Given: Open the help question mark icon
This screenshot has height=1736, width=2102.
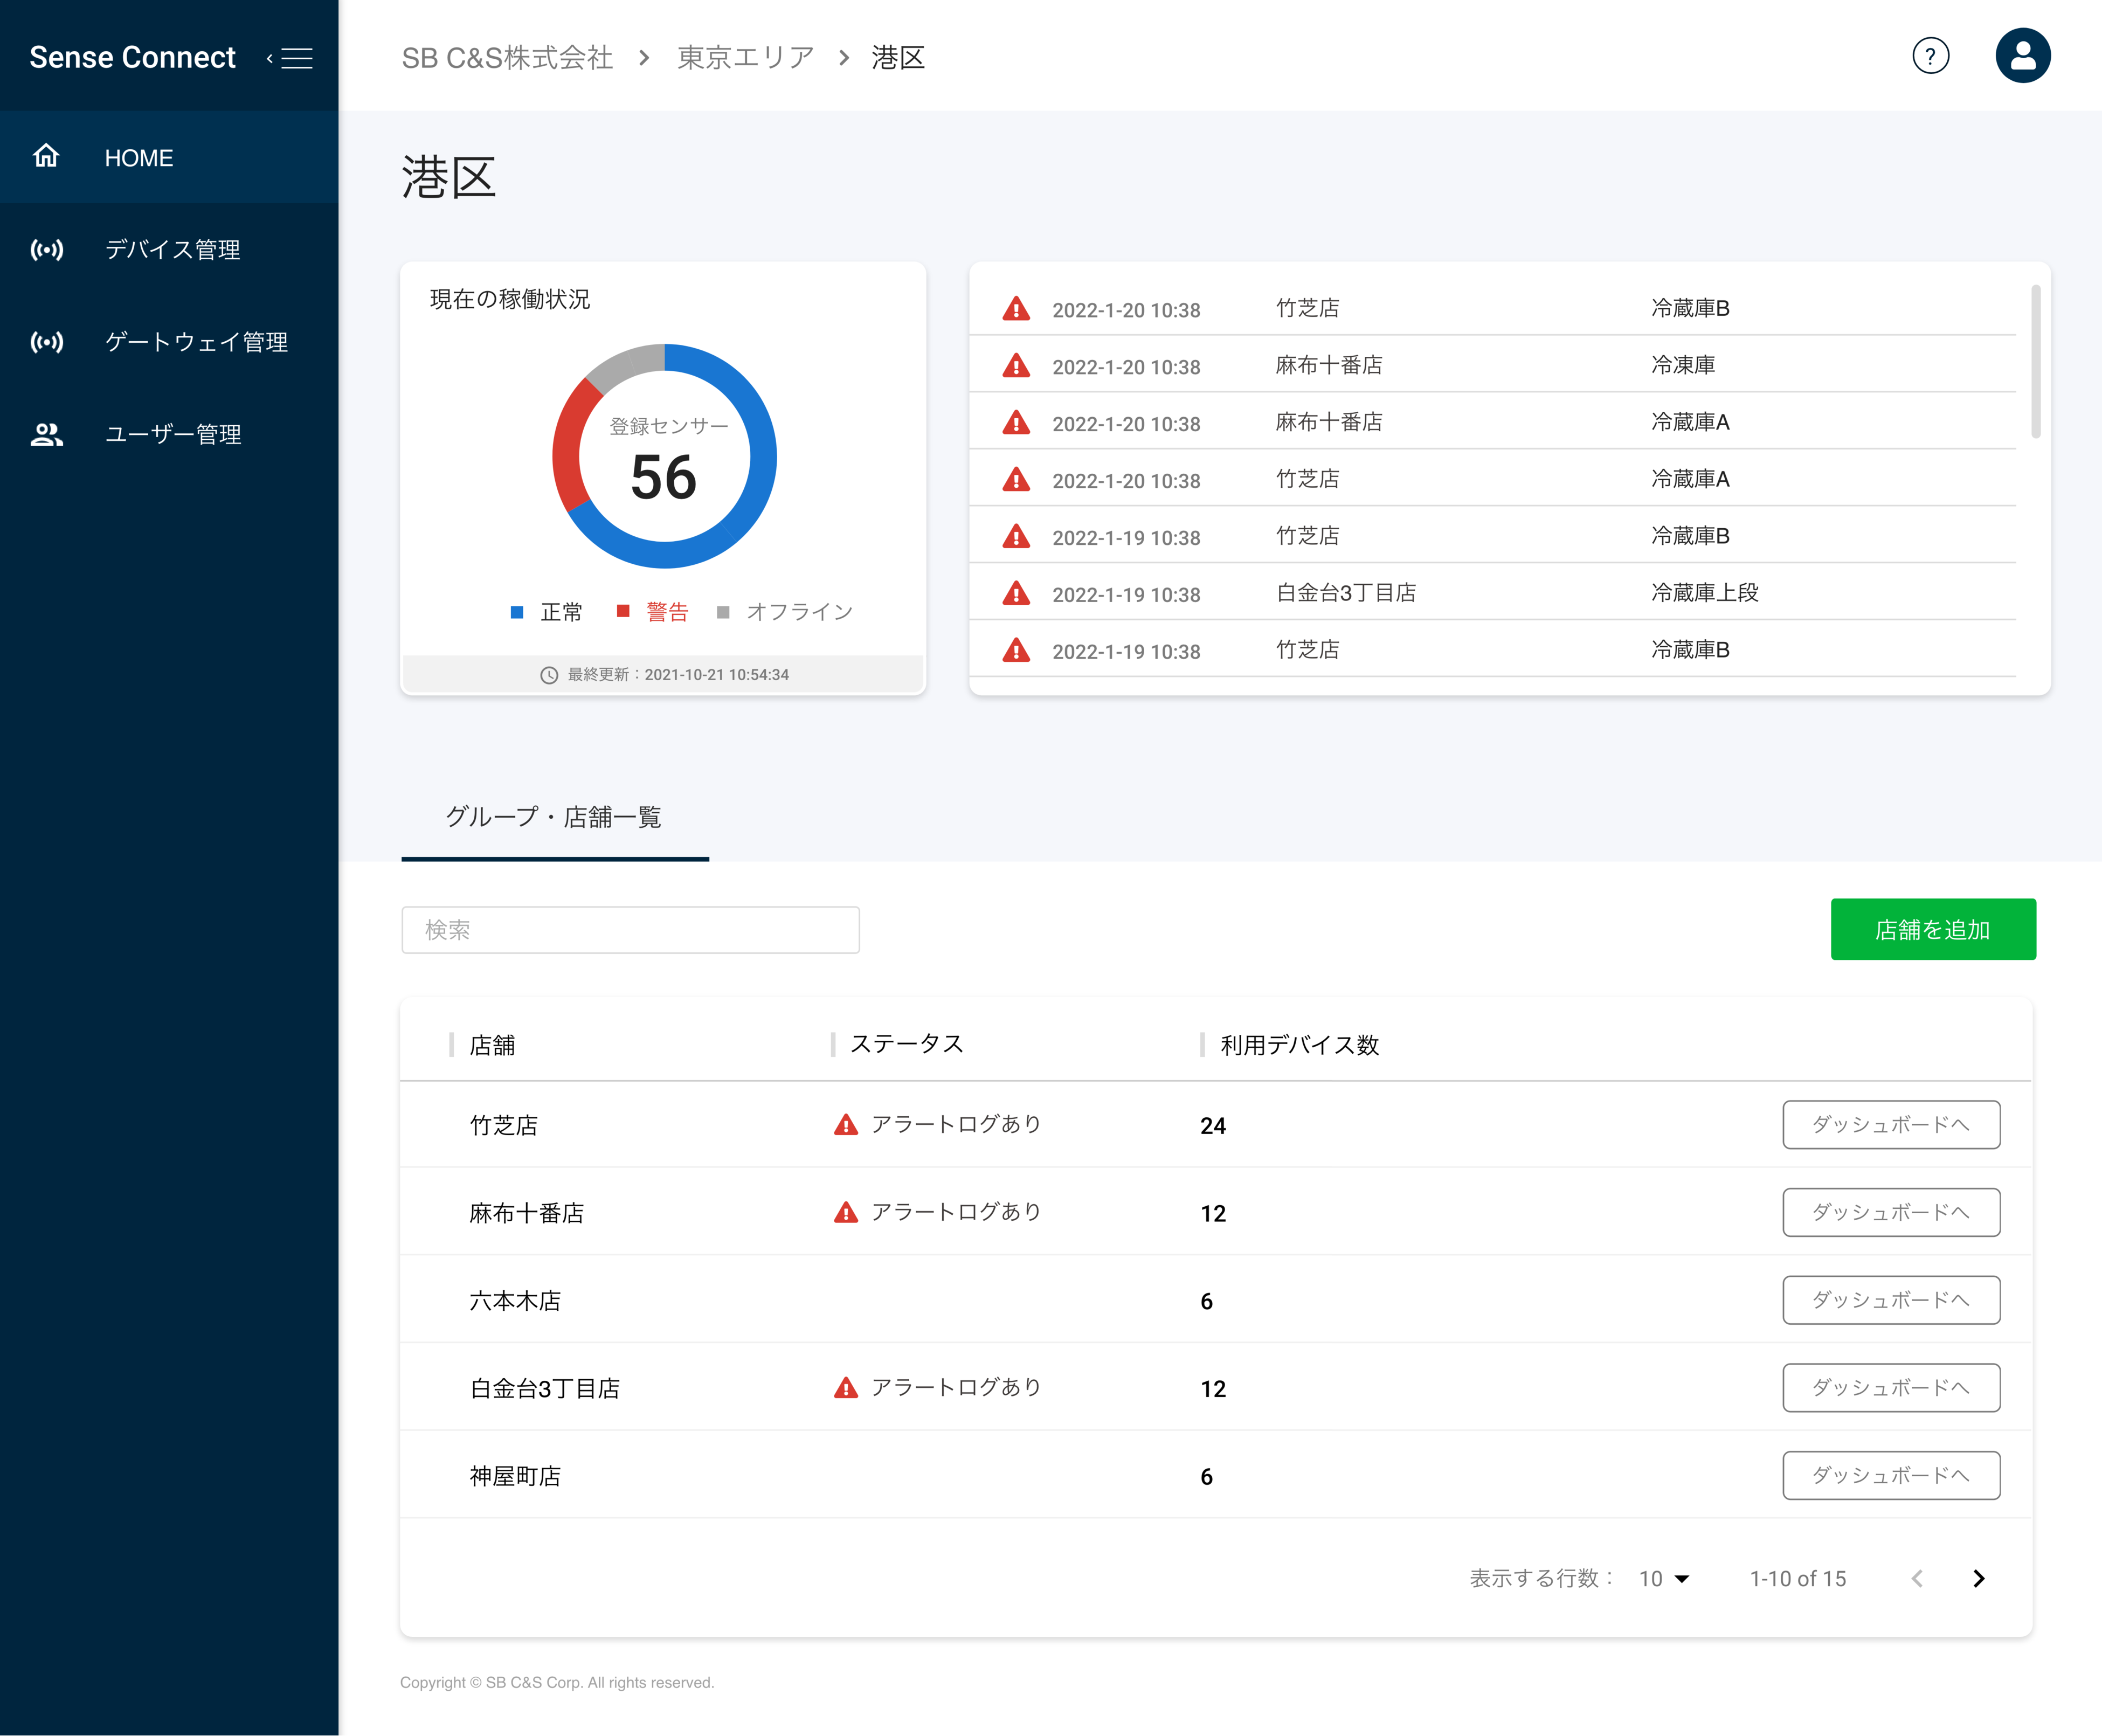Looking at the screenshot, I should [1931, 56].
